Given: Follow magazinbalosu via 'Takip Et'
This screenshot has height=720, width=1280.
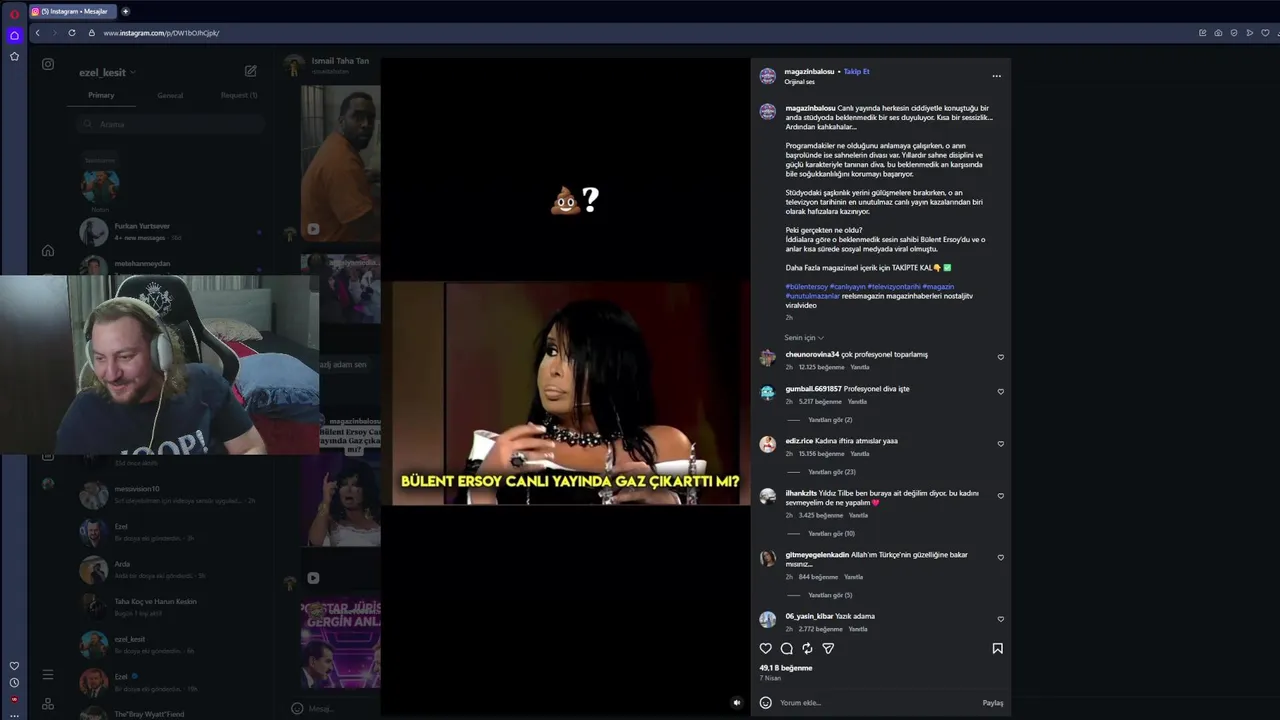Looking at the screenshot, I should coord(857,72).
